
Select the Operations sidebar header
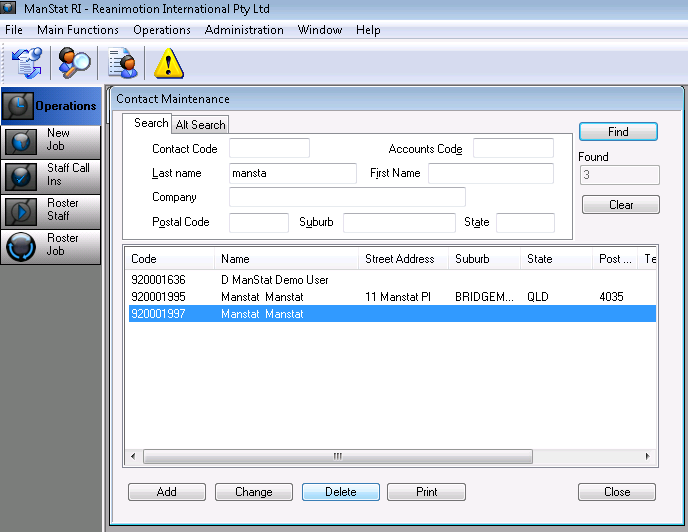(51, 106)
